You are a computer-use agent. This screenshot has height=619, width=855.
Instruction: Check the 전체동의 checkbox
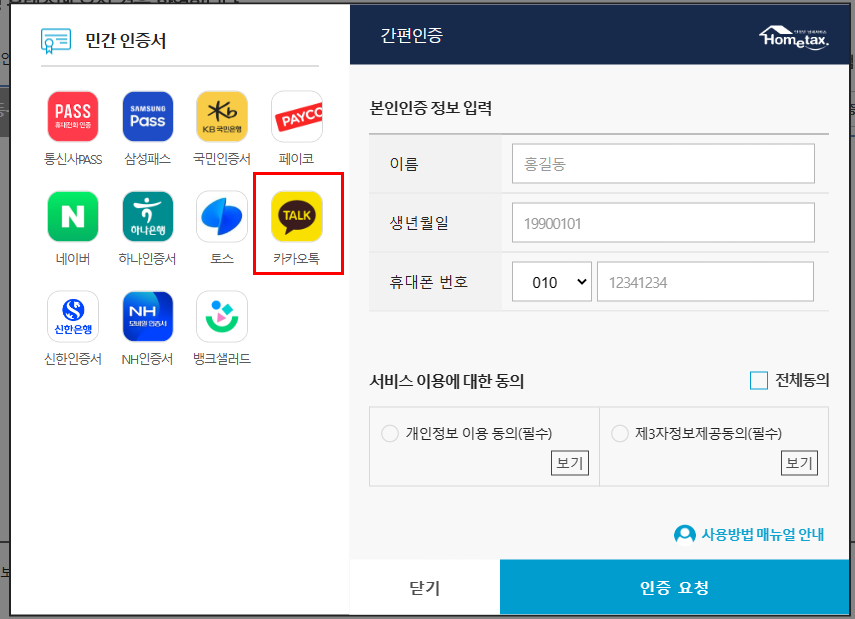[758, 380]
